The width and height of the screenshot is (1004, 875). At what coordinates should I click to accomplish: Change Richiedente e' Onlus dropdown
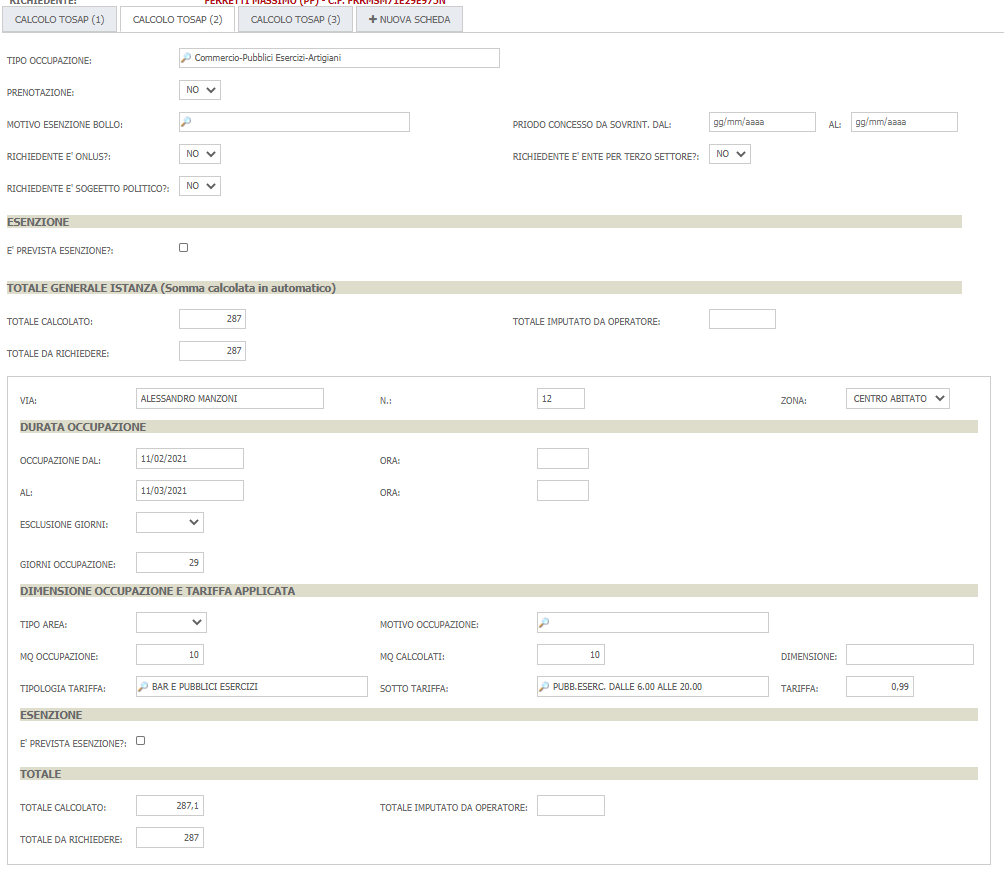(x=199, y=154)
